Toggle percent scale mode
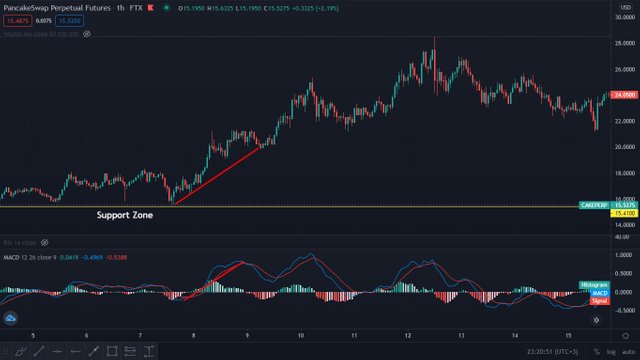 pyautogui.click(x=597, y=351)
